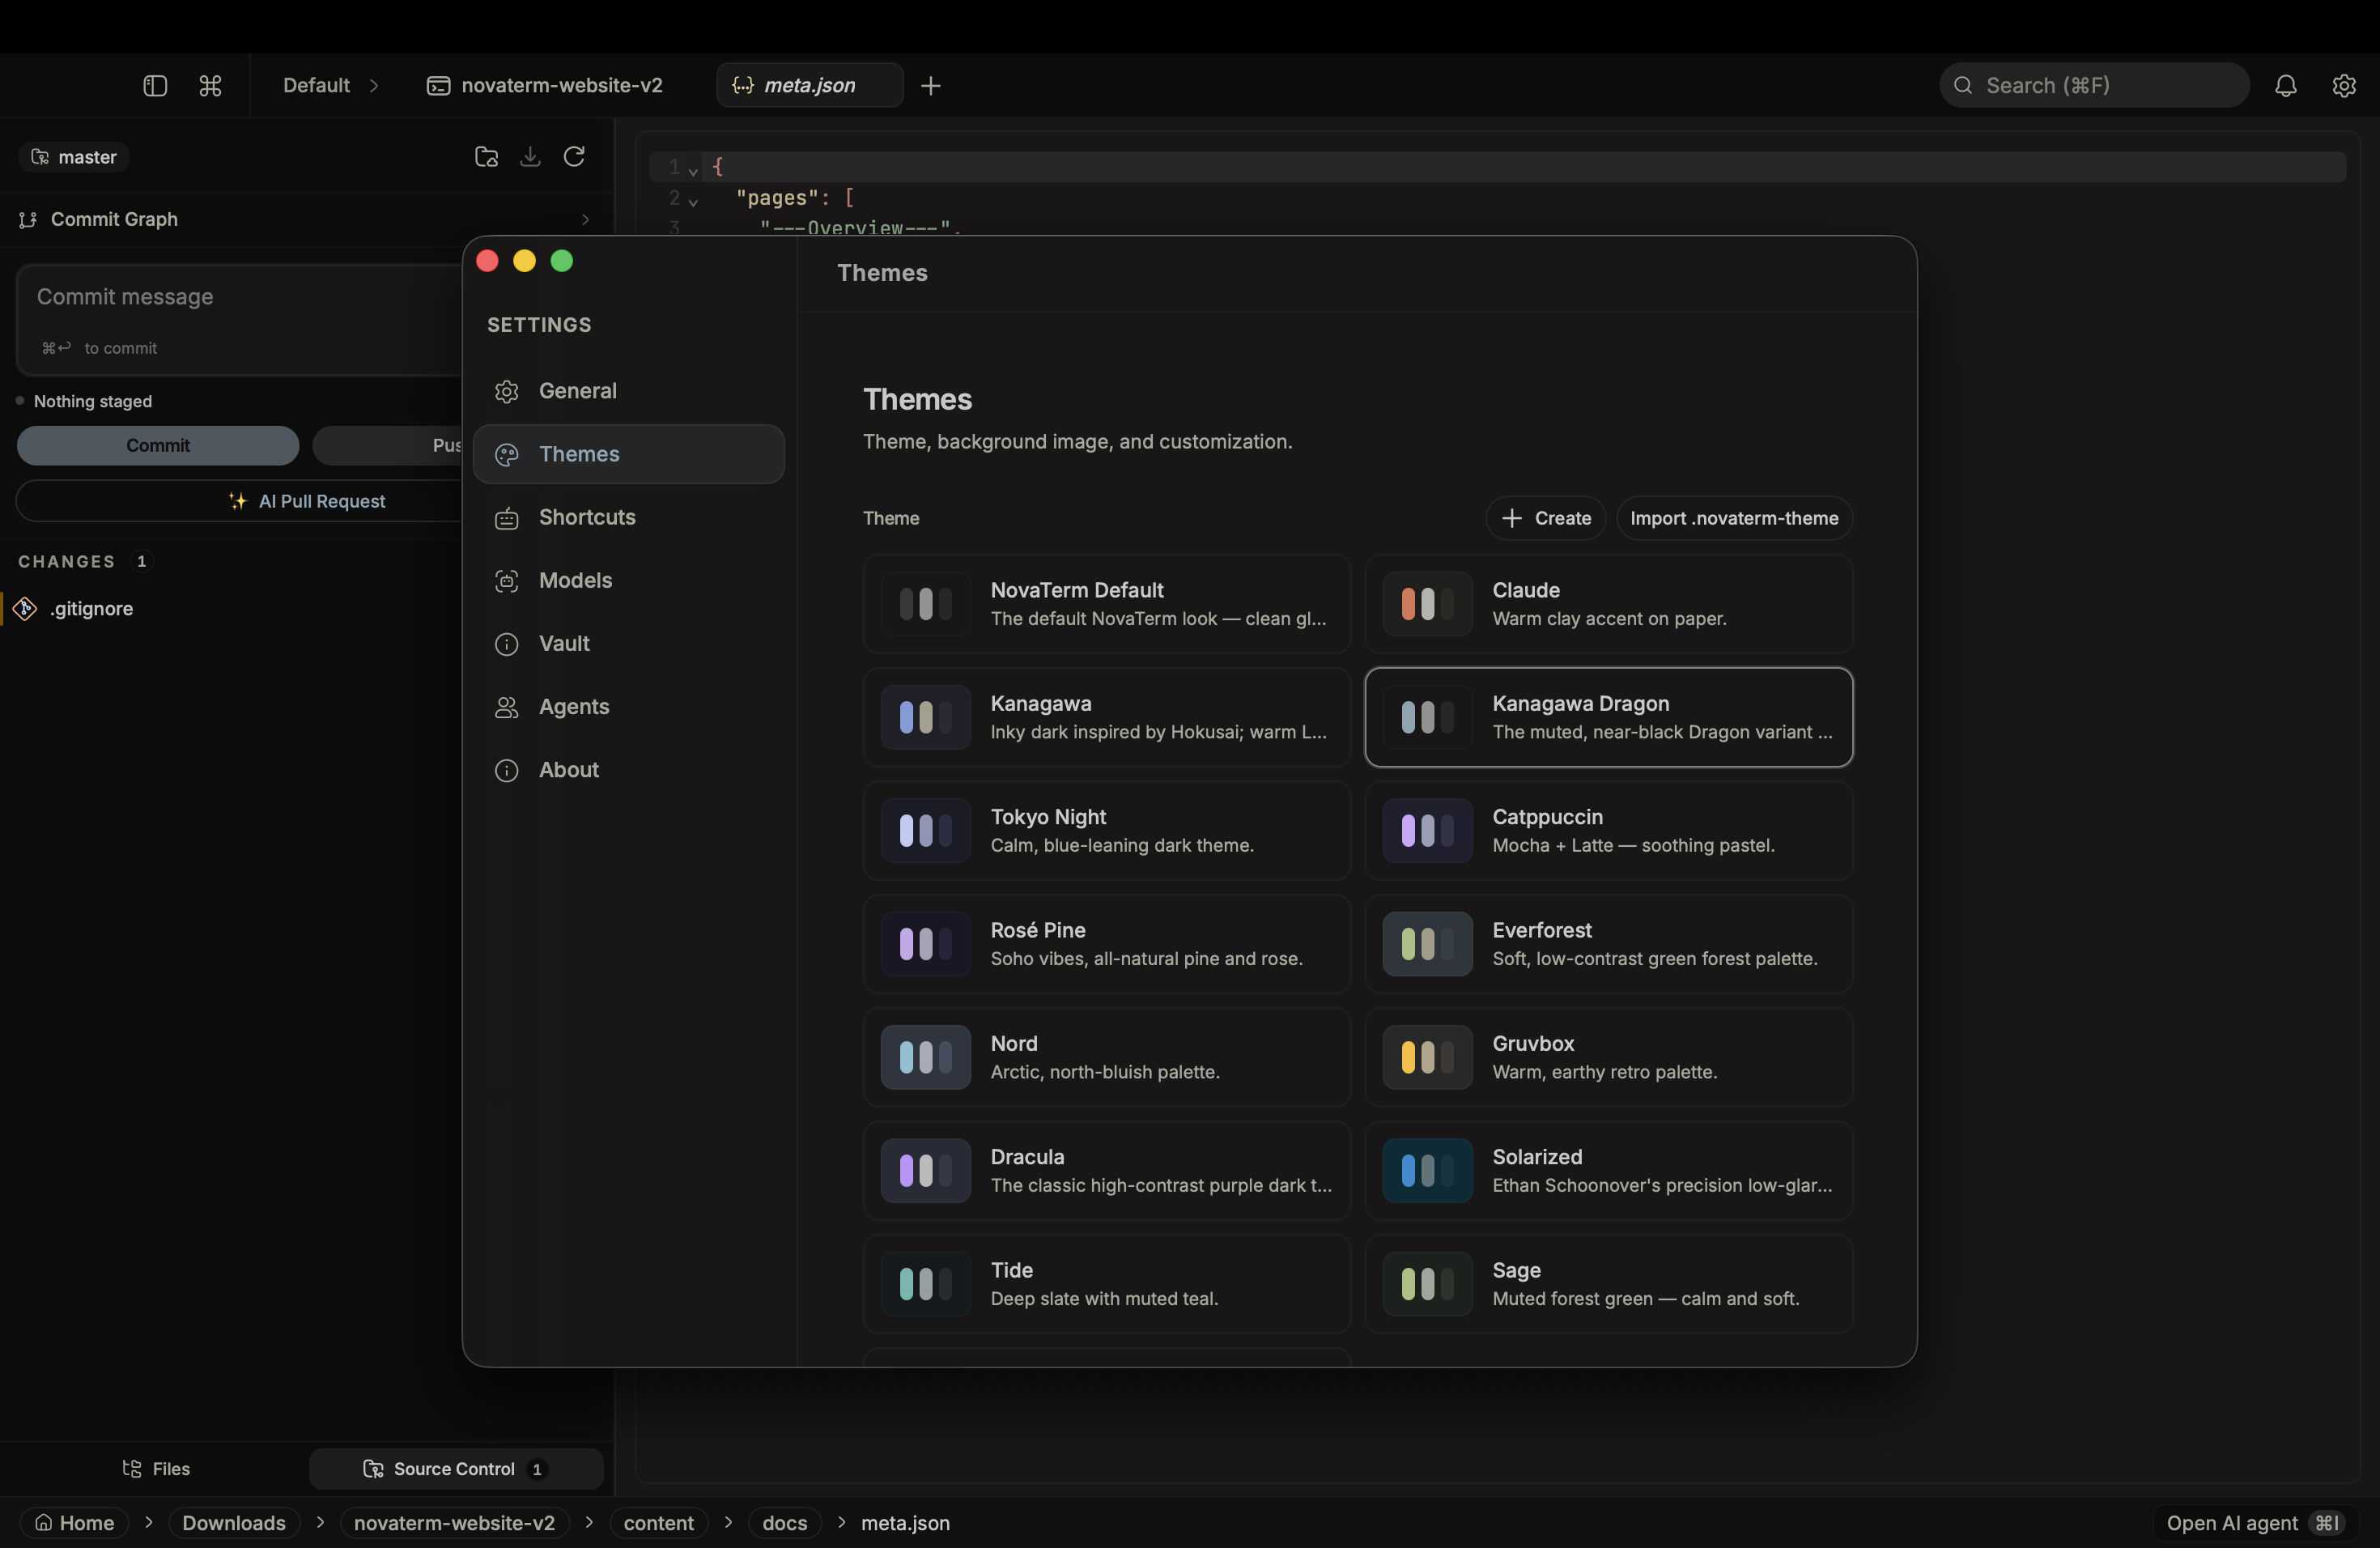Open Vault settings section

coord(629,643)
